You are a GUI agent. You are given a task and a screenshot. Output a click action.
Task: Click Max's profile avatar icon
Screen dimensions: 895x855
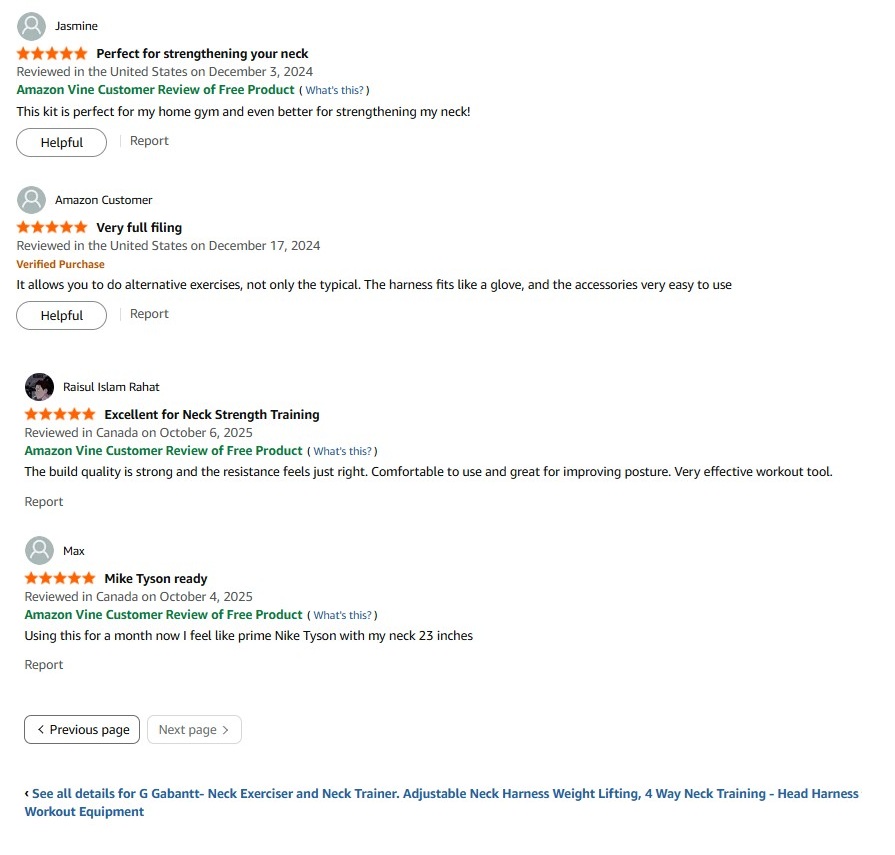[39, 551]
